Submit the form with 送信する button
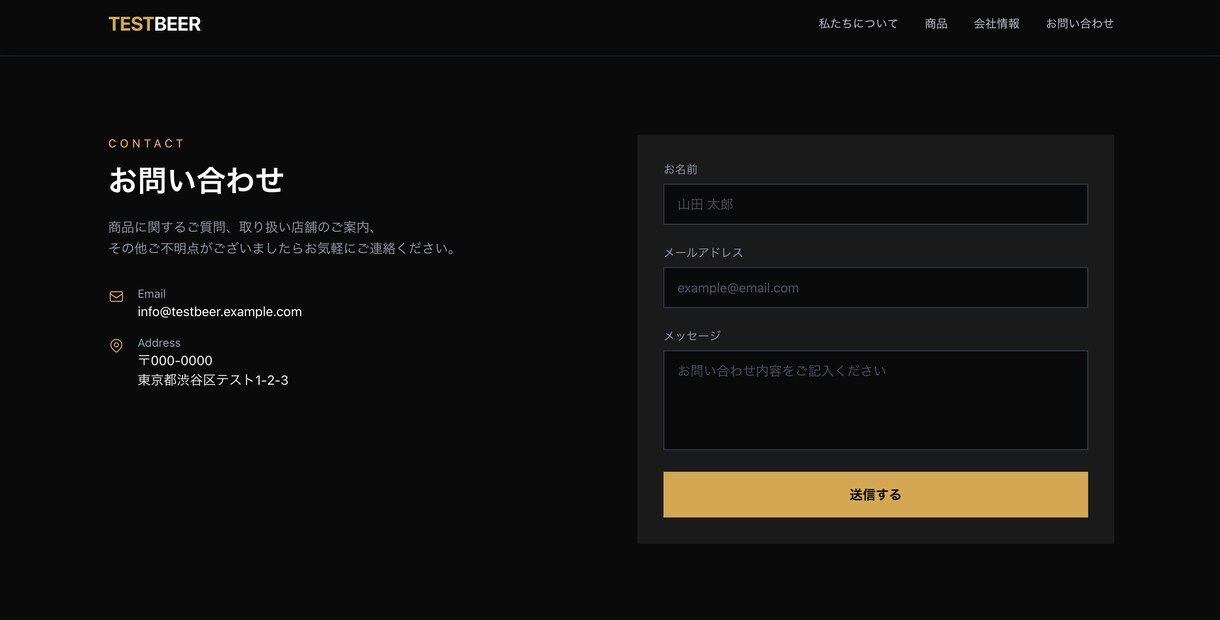1220x620 pixels. [875, 495]
